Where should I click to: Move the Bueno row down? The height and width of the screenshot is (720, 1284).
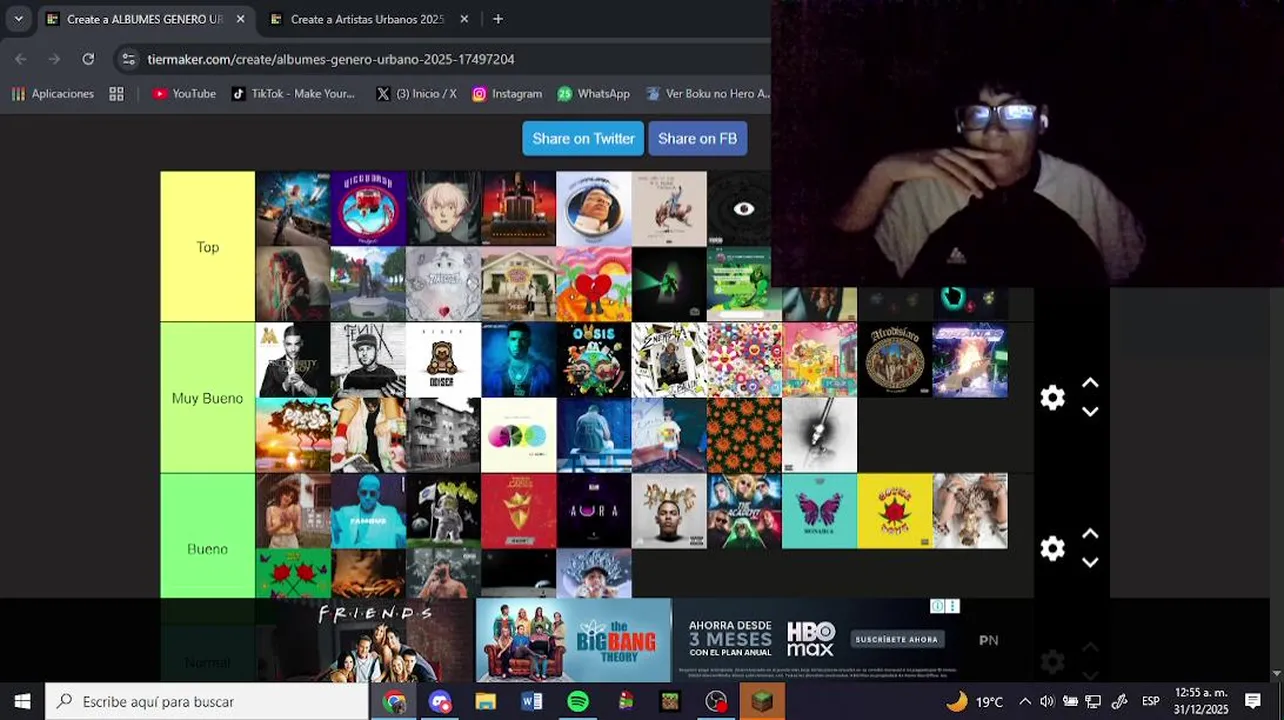click(x=1090, y=562)
